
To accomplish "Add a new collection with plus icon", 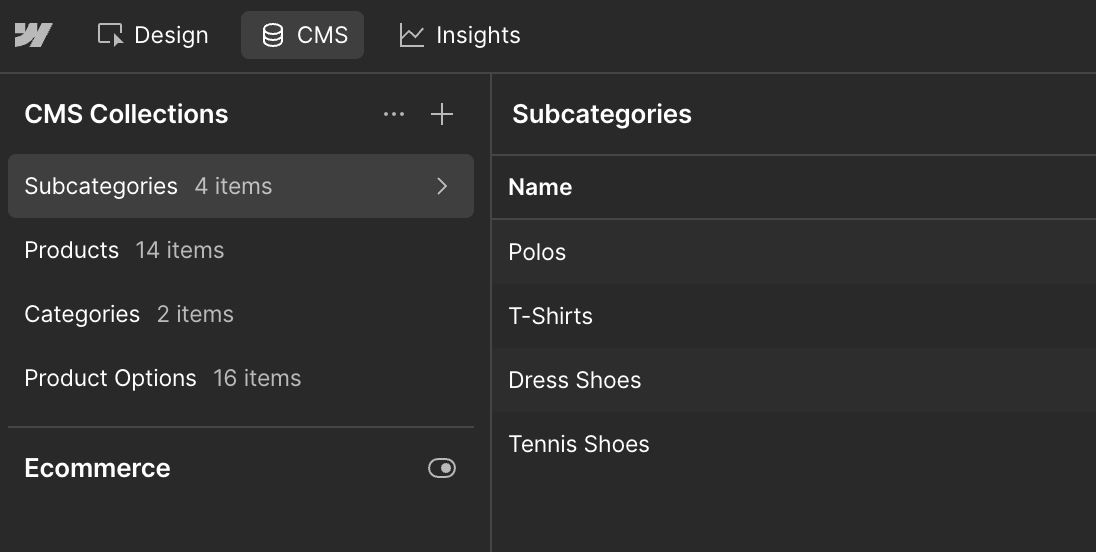I will [x=441, y=114].
